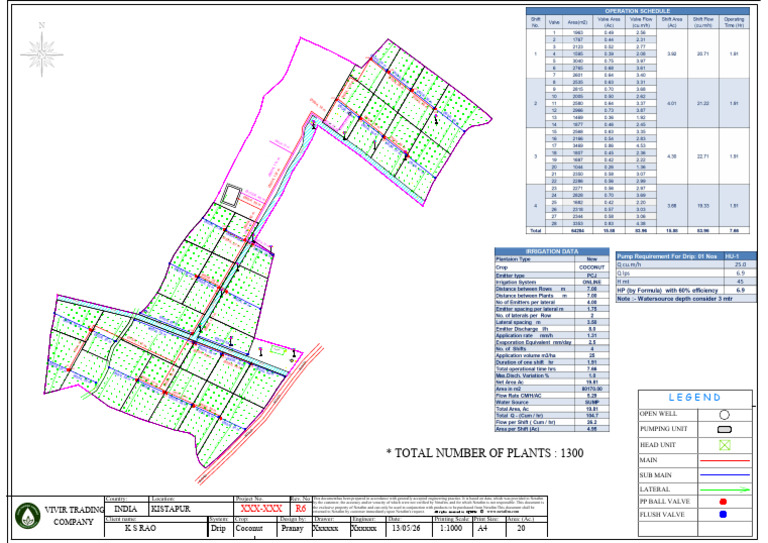This screenshot has width=768, height=543.
Task: Click the LEGEND title
Action: point(695,398)
